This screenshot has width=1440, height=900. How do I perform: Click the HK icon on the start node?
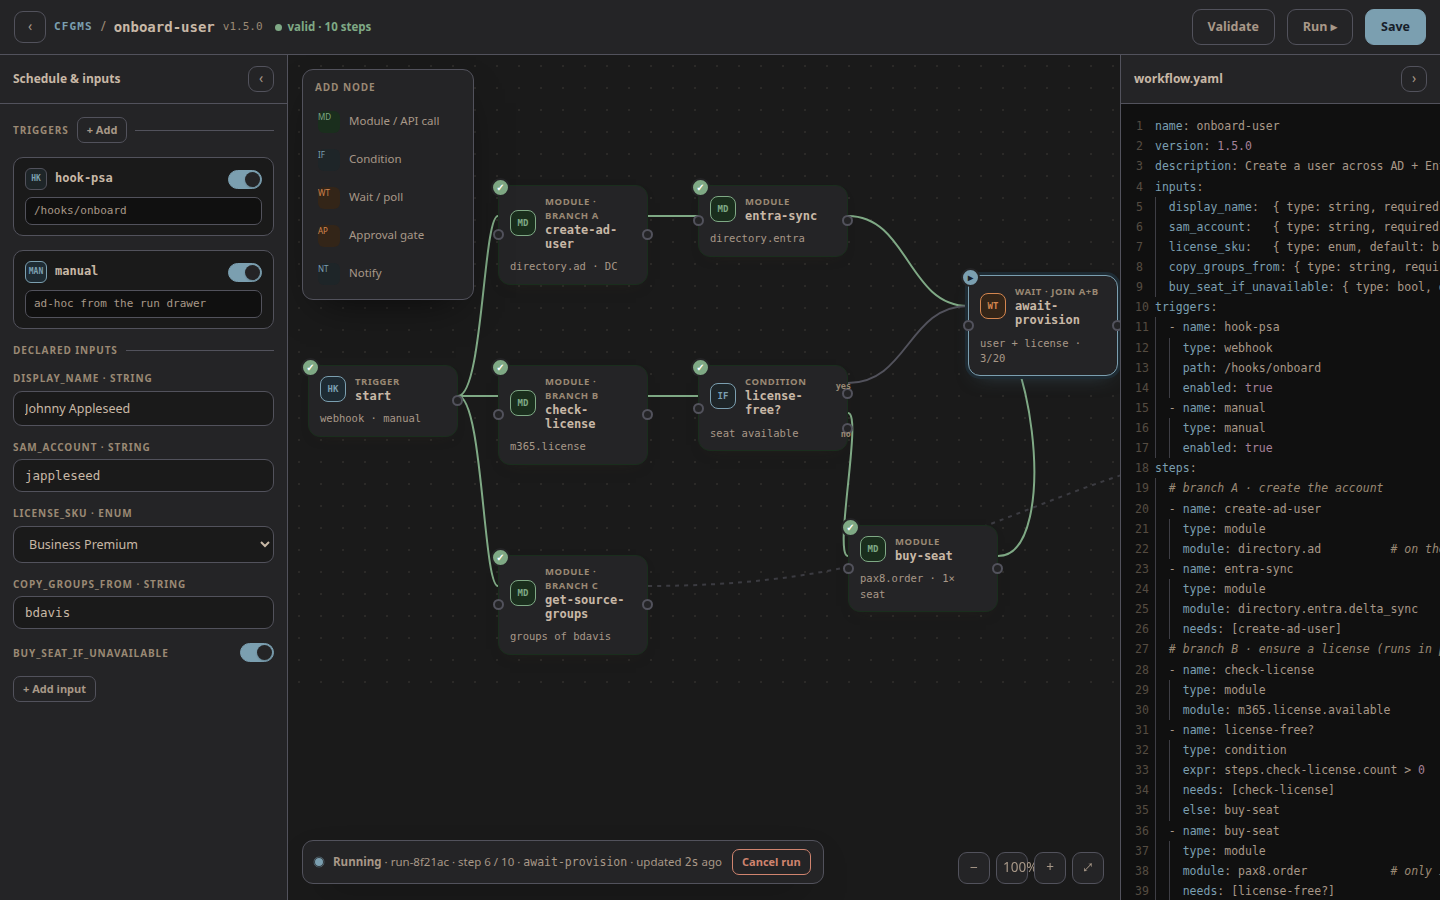[x=333, y=389]
